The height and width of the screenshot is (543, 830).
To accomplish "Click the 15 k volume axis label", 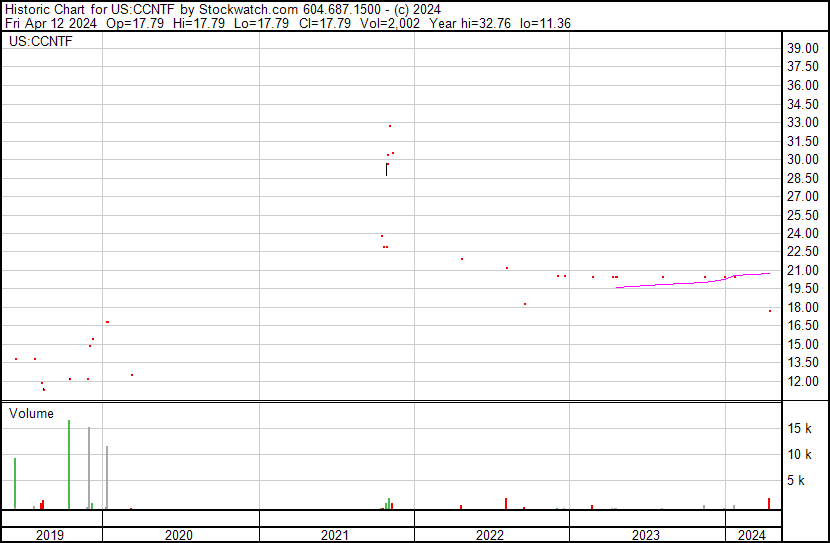I will click(799, 428).
